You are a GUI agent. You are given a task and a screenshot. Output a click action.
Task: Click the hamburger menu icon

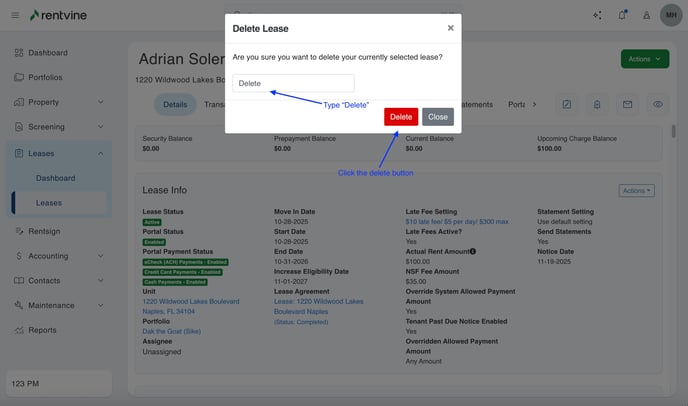click(x=15, y=15)
